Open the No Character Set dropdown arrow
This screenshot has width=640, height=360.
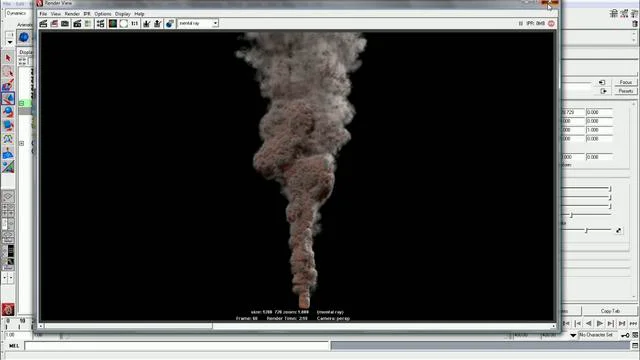pos(573,335)
